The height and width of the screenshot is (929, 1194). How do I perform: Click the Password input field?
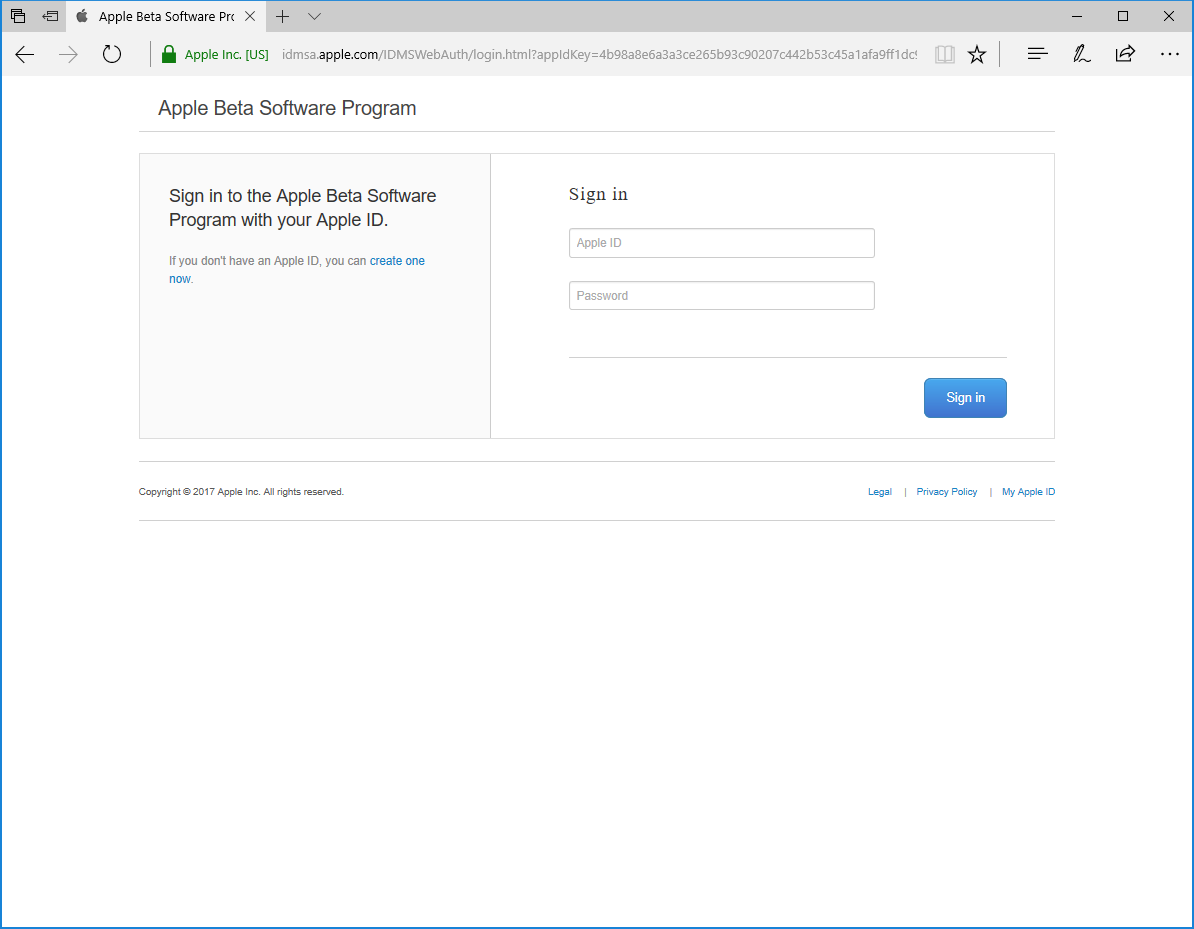pyautogui.click(x=721, y=296)
